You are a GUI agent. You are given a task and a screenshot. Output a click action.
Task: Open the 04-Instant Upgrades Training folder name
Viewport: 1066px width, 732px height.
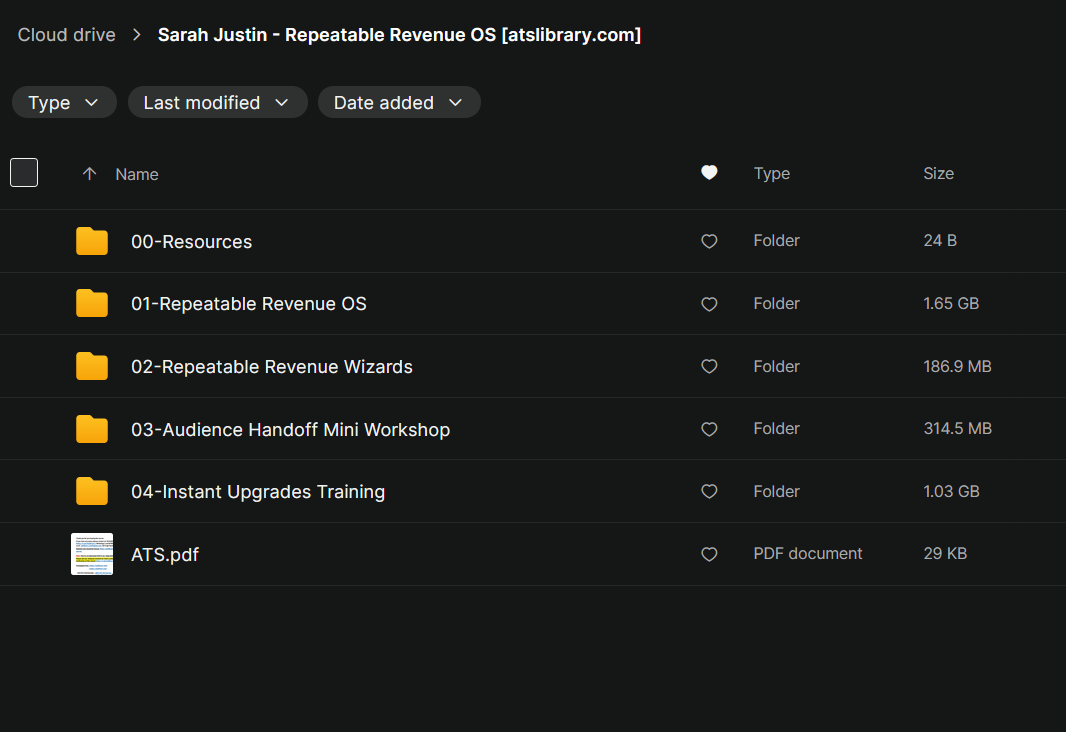(x=258, y=492)
